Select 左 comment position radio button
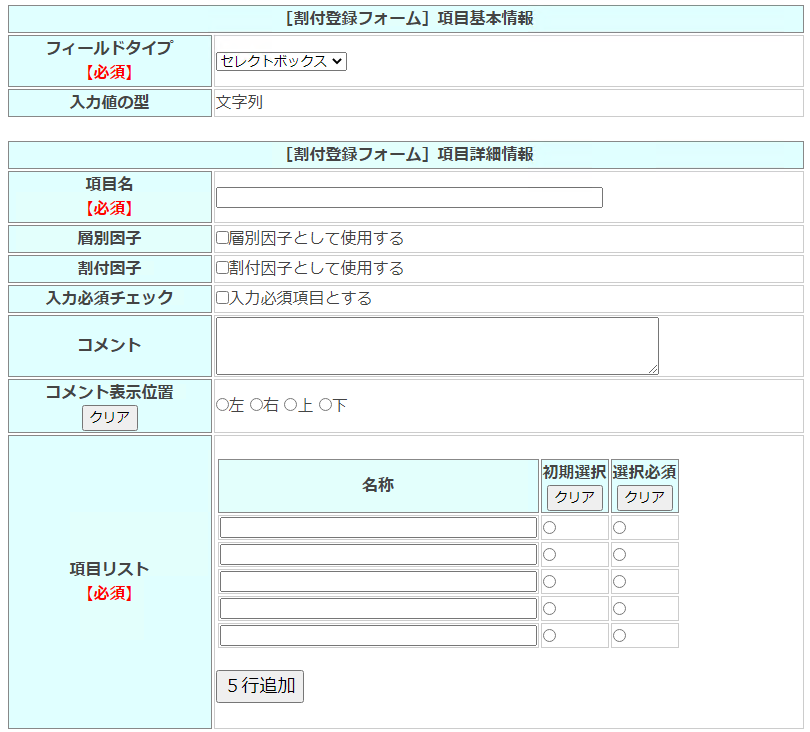Viewport: 810px width, 732px height. tap(222, 405)
